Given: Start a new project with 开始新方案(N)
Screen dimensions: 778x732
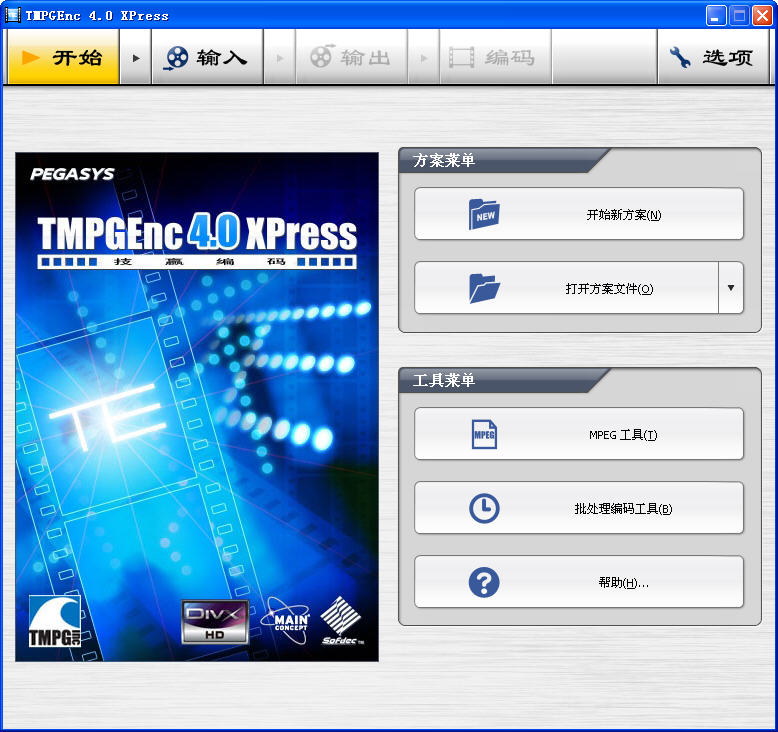Looking at the screenshot, I should (x=579, y=214).
